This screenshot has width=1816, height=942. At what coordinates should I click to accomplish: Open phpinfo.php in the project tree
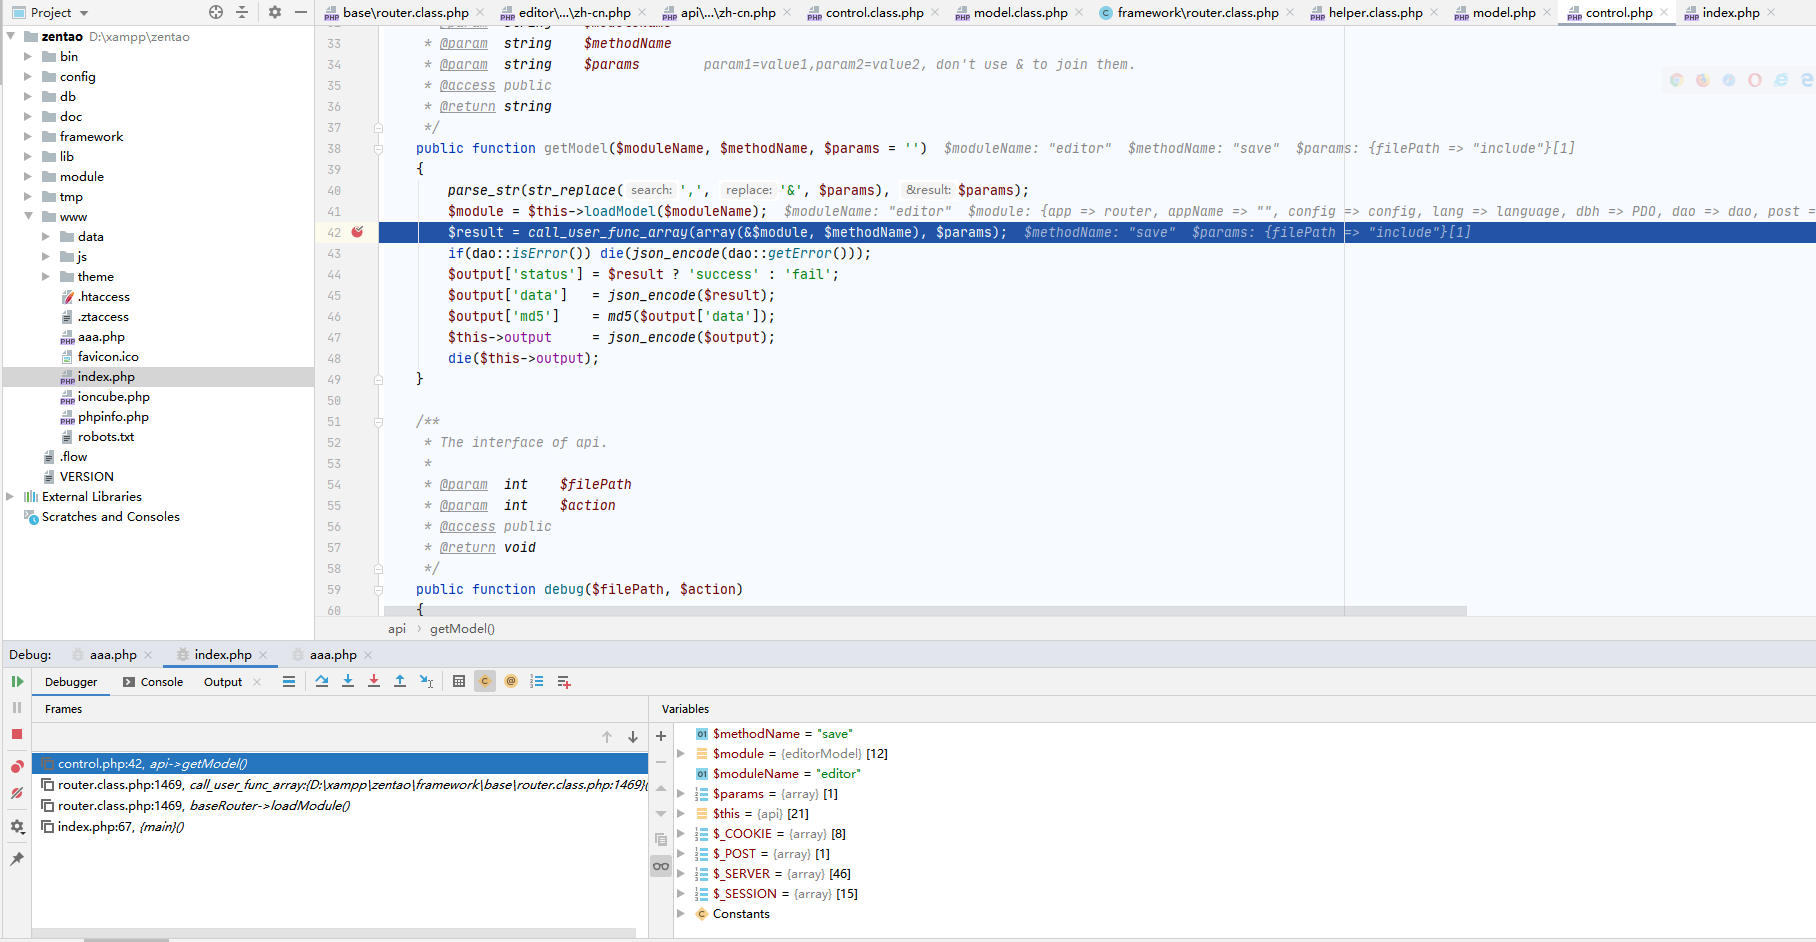coord(113,417)
